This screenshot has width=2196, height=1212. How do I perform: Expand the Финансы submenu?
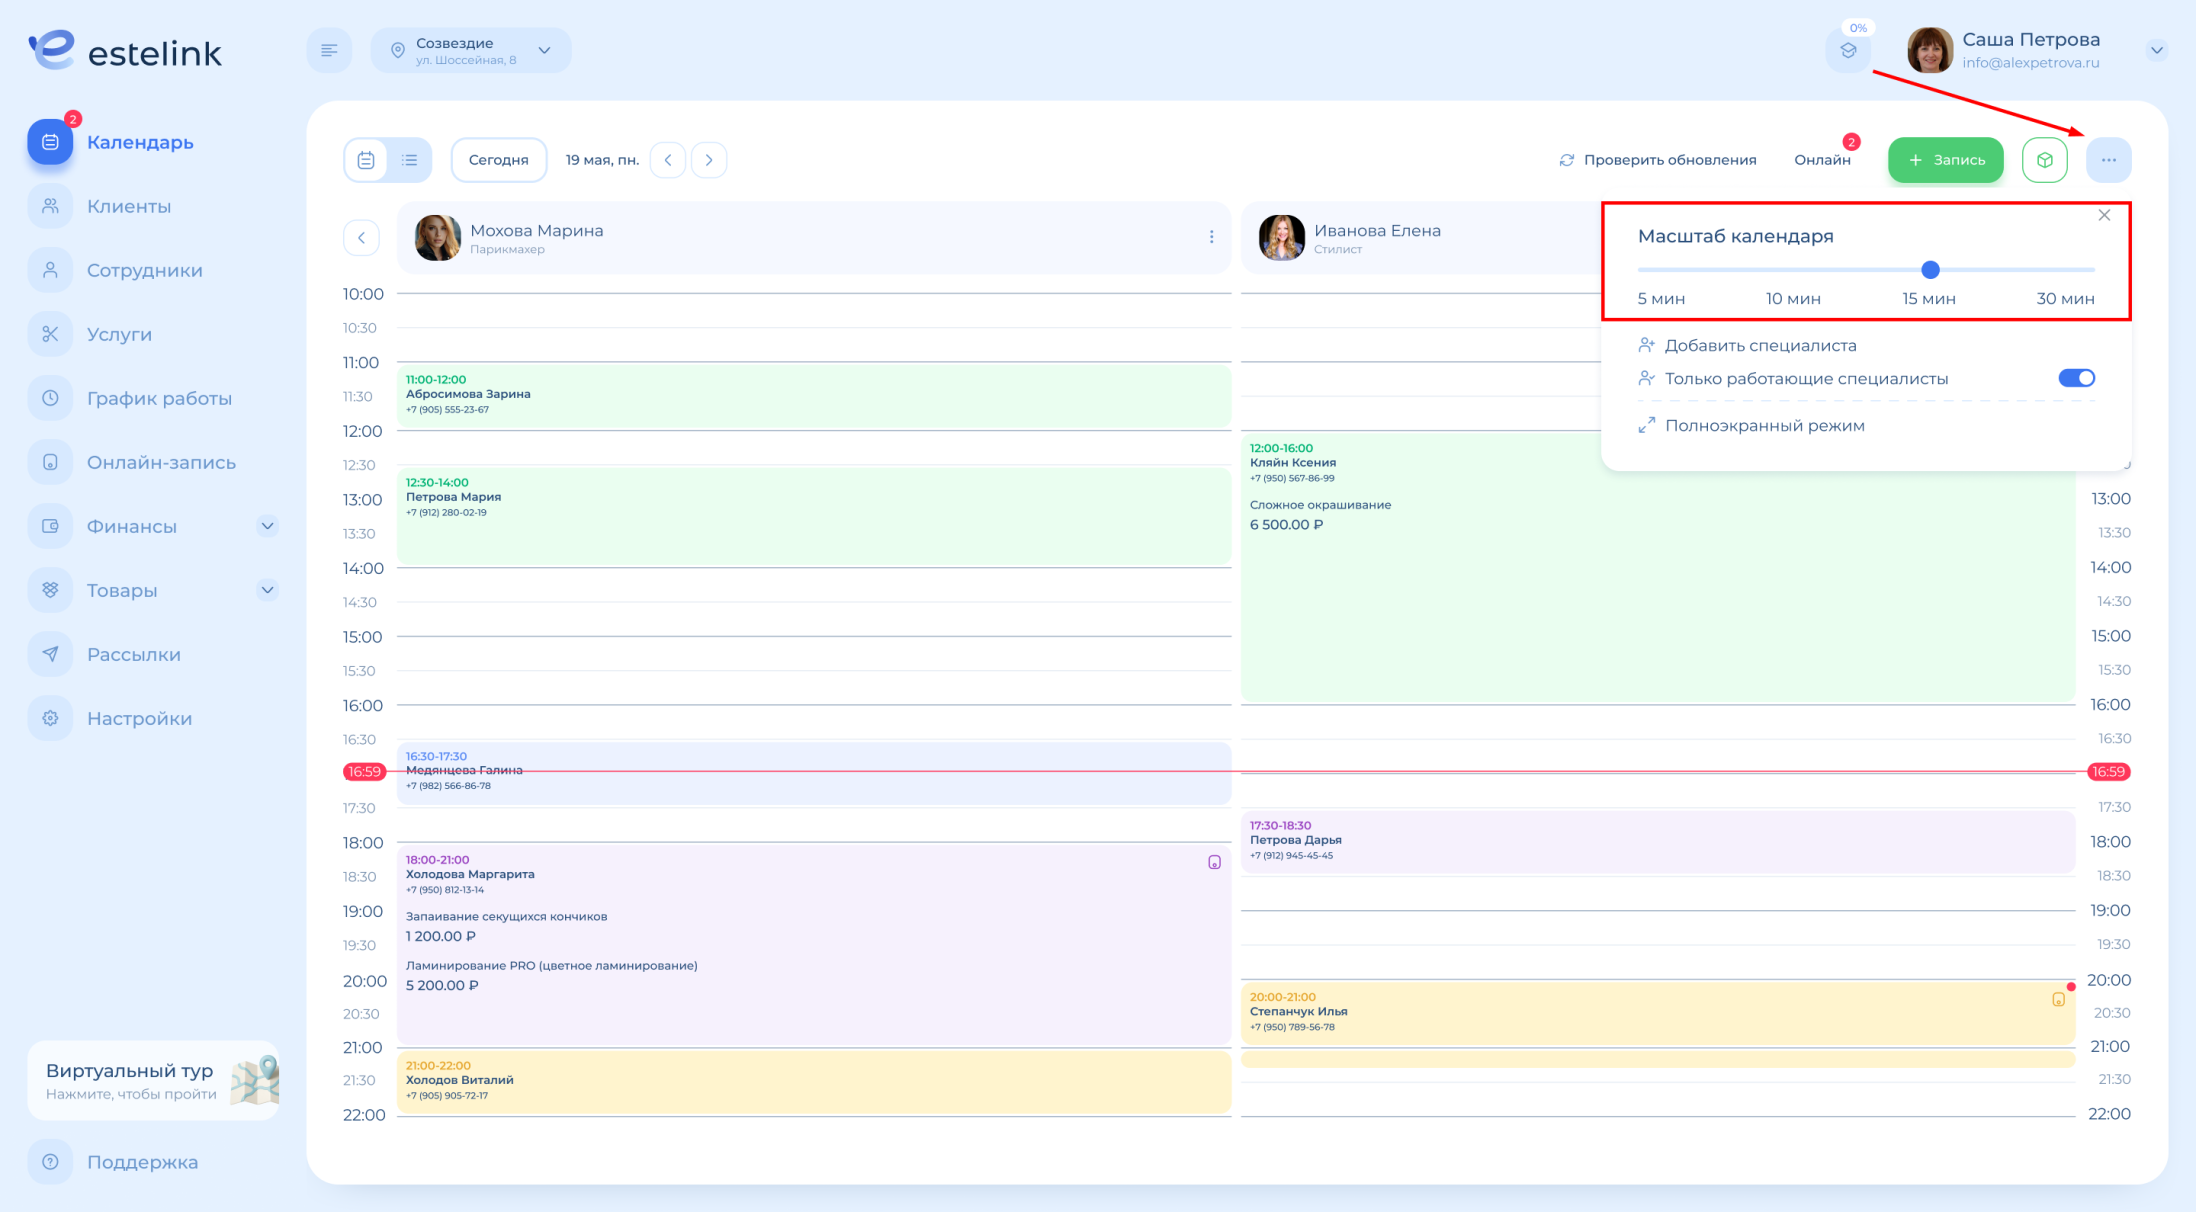pos(267,526)
